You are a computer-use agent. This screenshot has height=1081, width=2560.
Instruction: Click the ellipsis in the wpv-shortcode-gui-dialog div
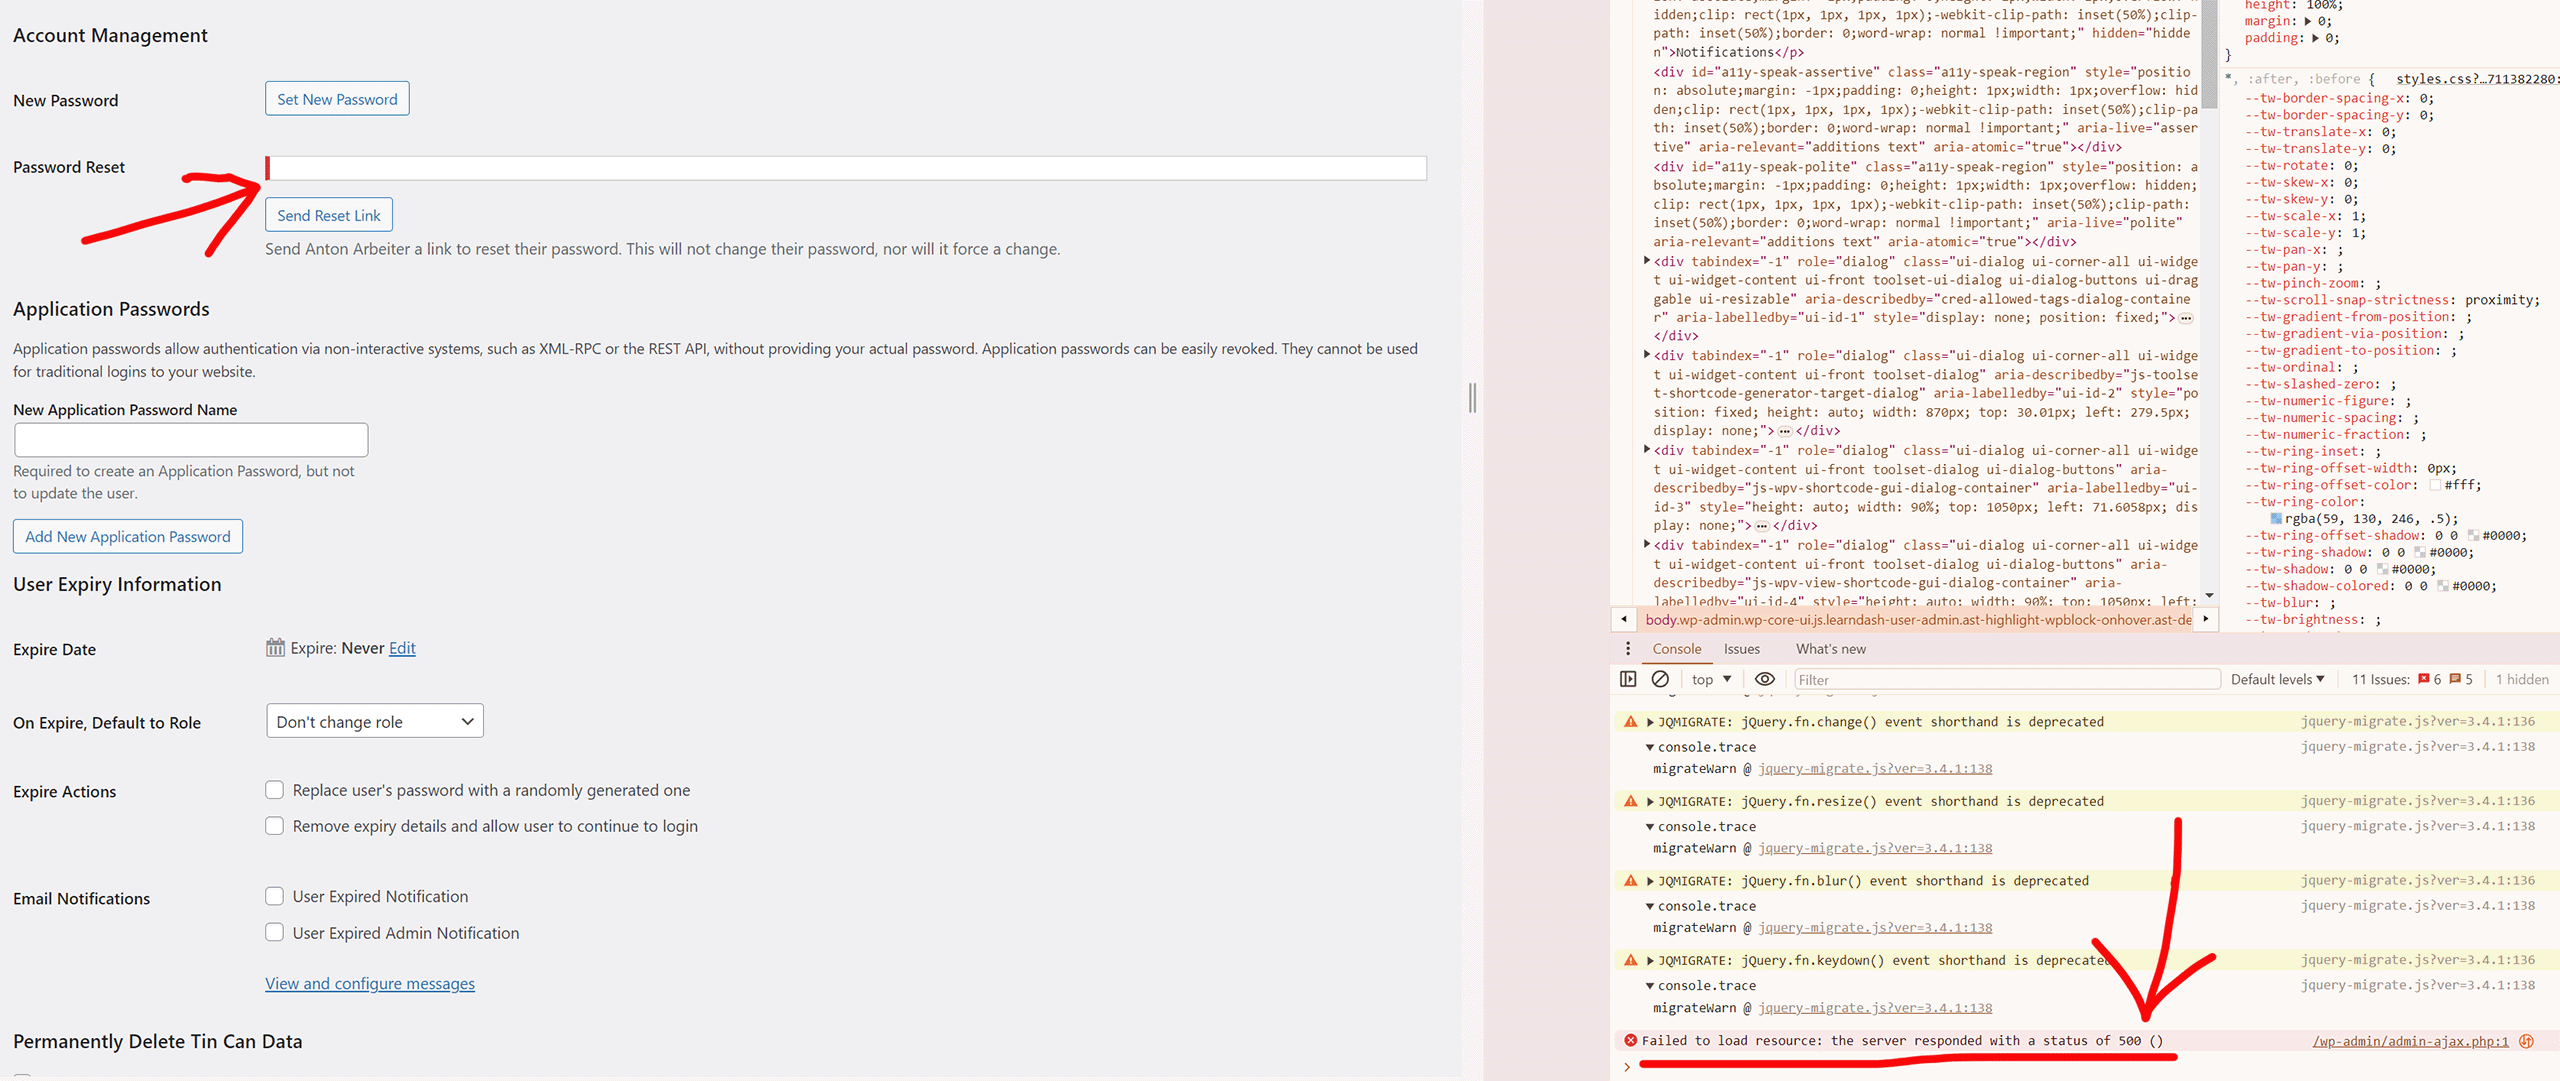1762,526
